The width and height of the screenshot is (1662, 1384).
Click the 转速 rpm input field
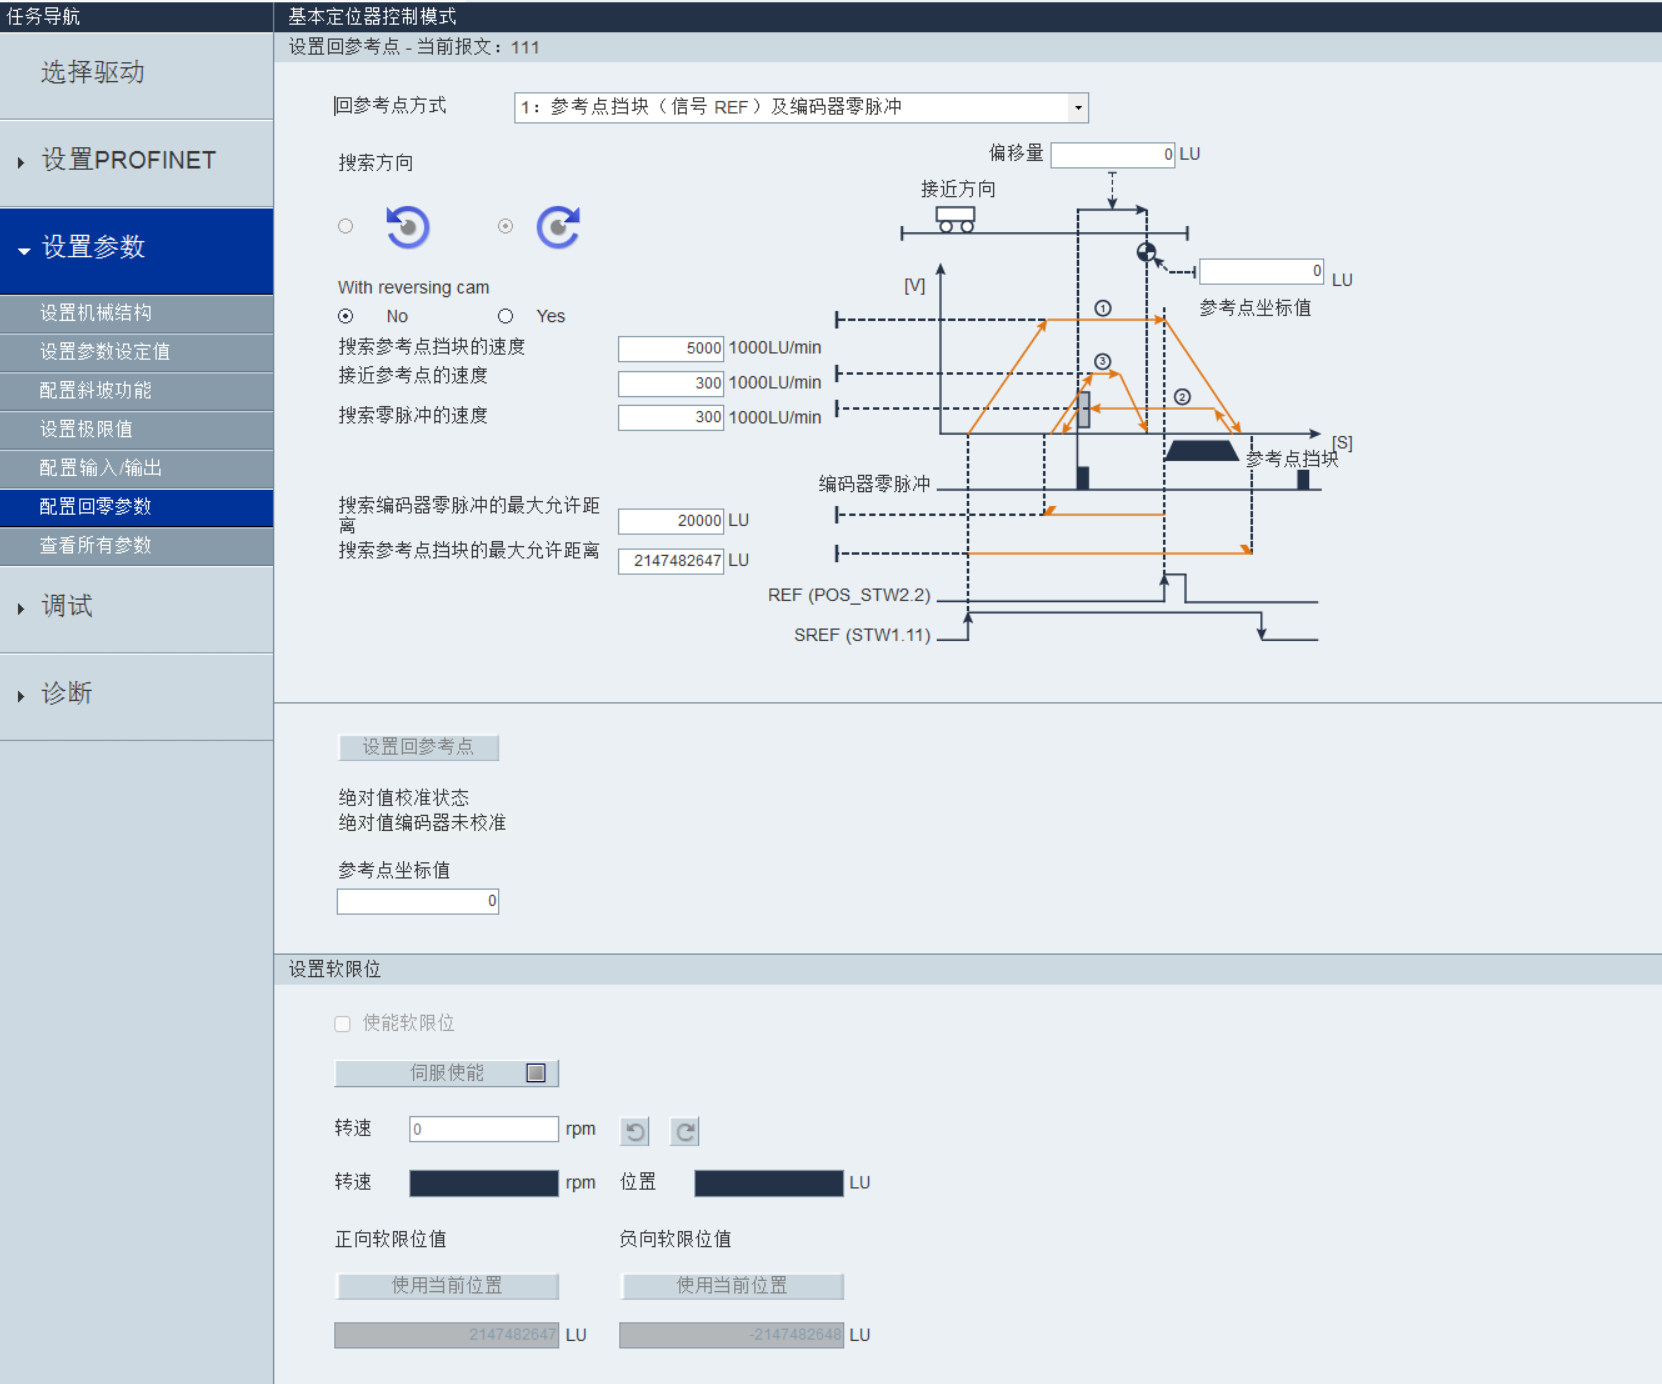click(x=483, y=1128)
